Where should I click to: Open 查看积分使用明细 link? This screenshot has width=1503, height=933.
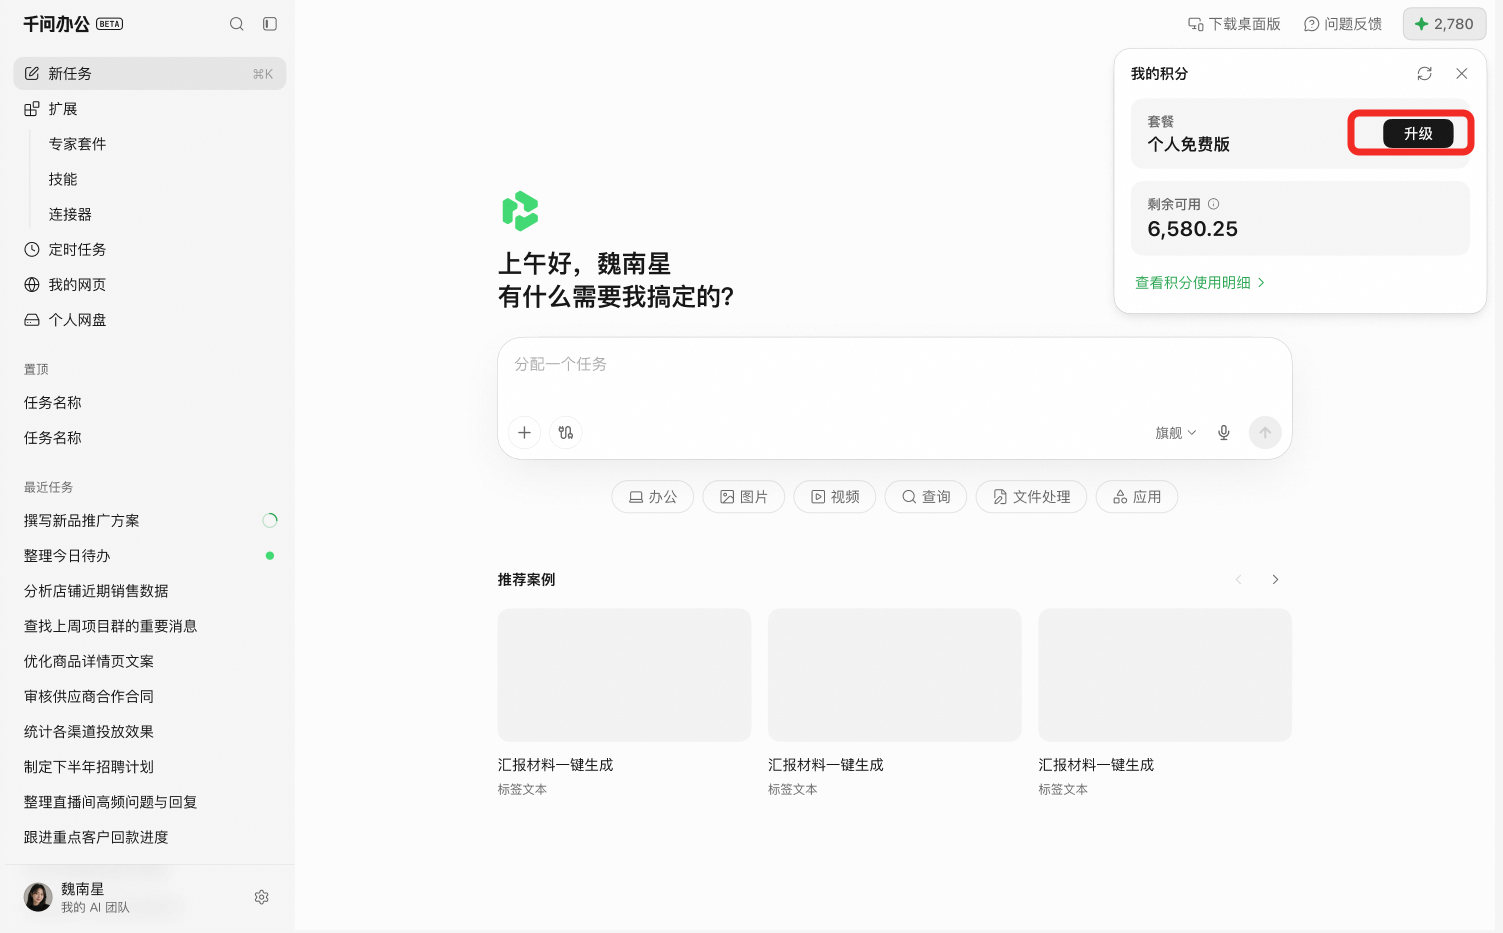point(1200,282)
